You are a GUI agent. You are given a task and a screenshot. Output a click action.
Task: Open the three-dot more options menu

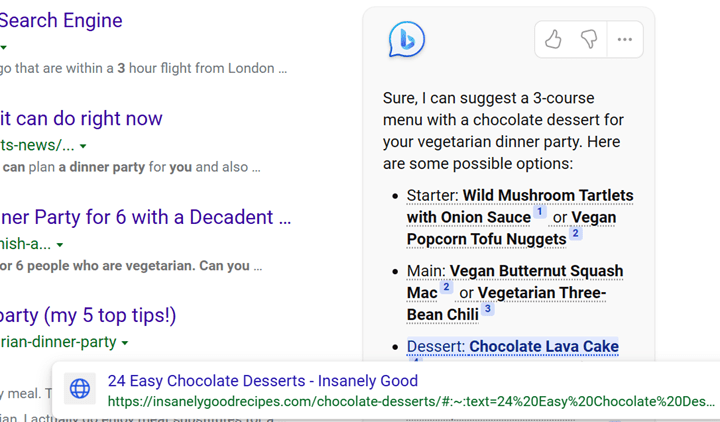point(625,40)
